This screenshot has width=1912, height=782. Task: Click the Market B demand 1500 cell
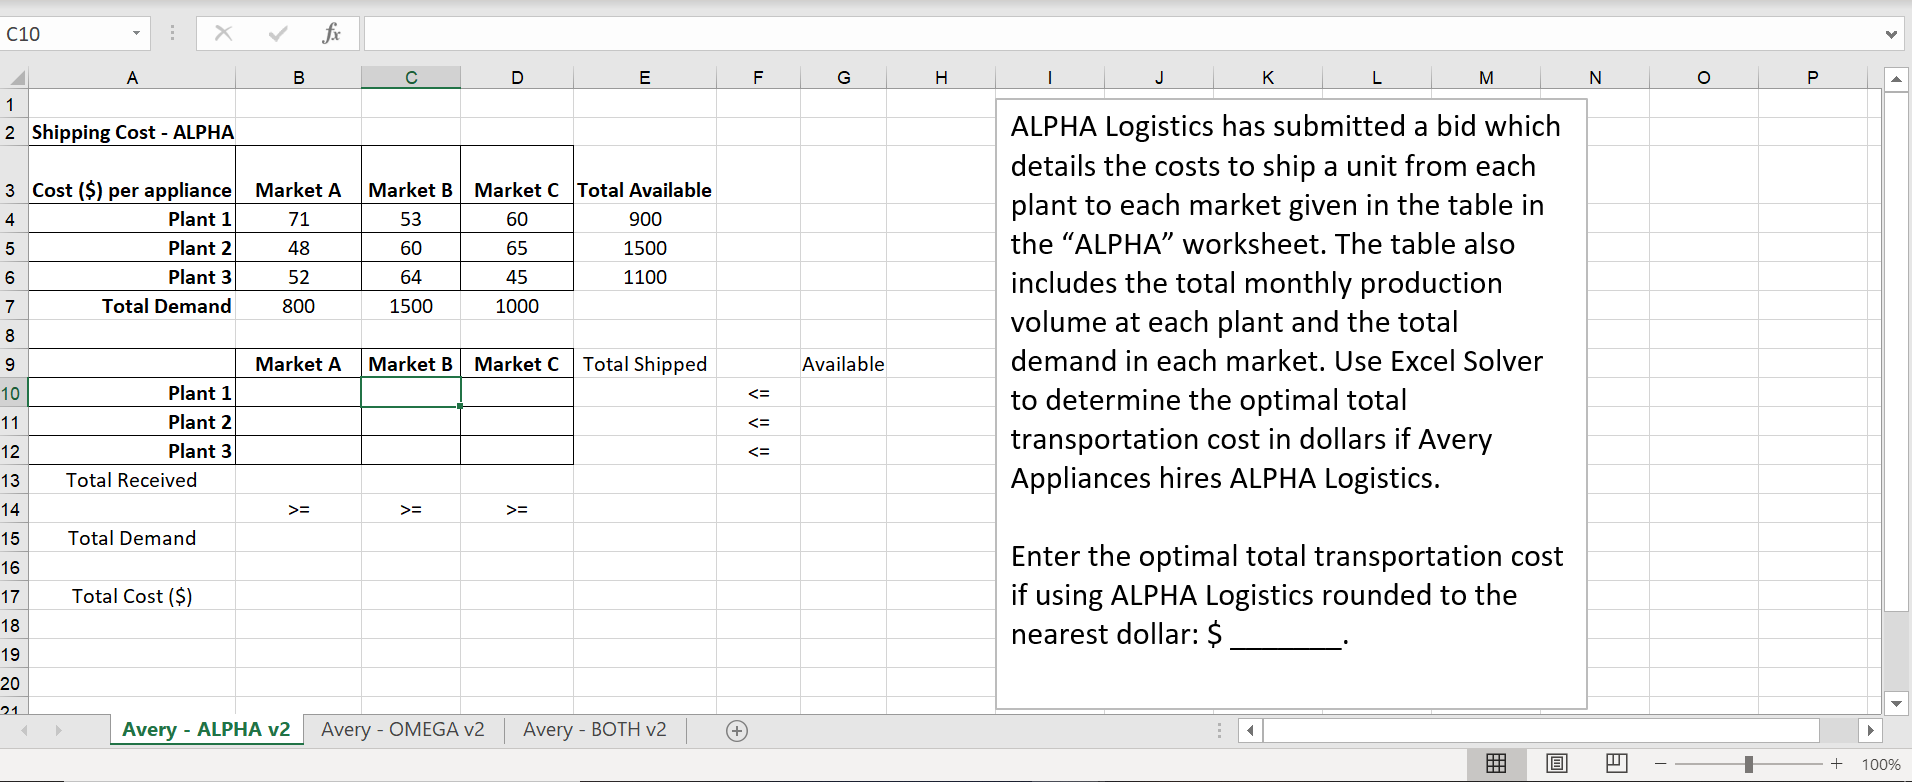tap(411, 306)
